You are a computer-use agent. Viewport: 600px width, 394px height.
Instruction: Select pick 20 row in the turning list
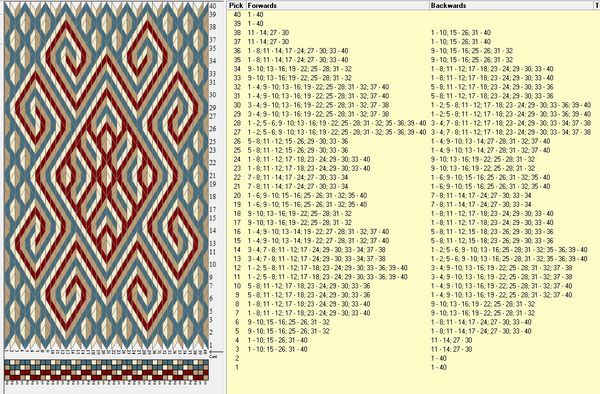(x=413, y=195)
